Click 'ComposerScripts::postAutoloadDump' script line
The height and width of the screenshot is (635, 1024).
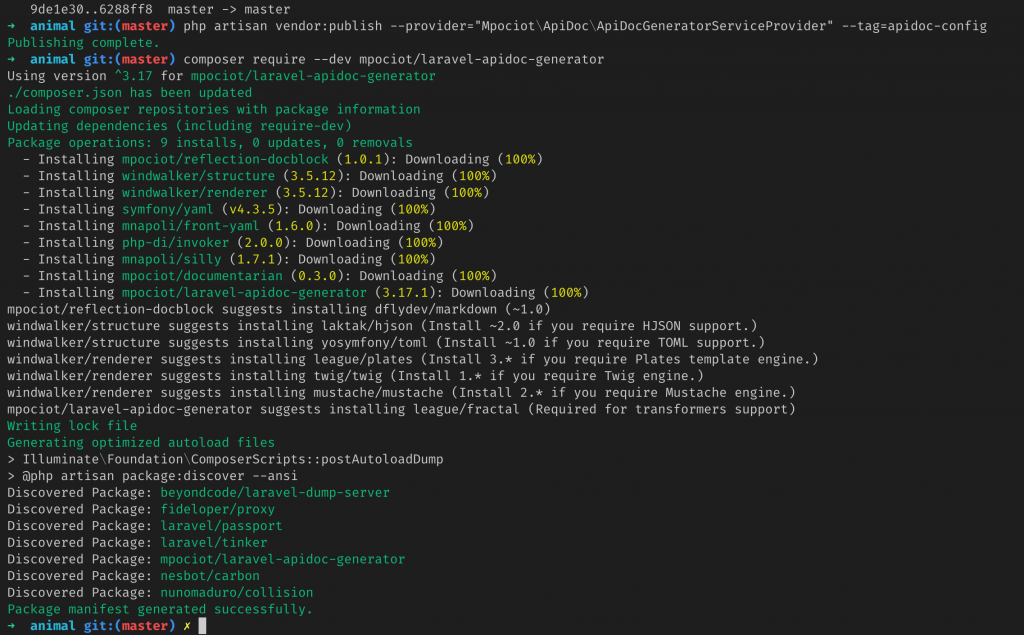(x=225, y=459)
